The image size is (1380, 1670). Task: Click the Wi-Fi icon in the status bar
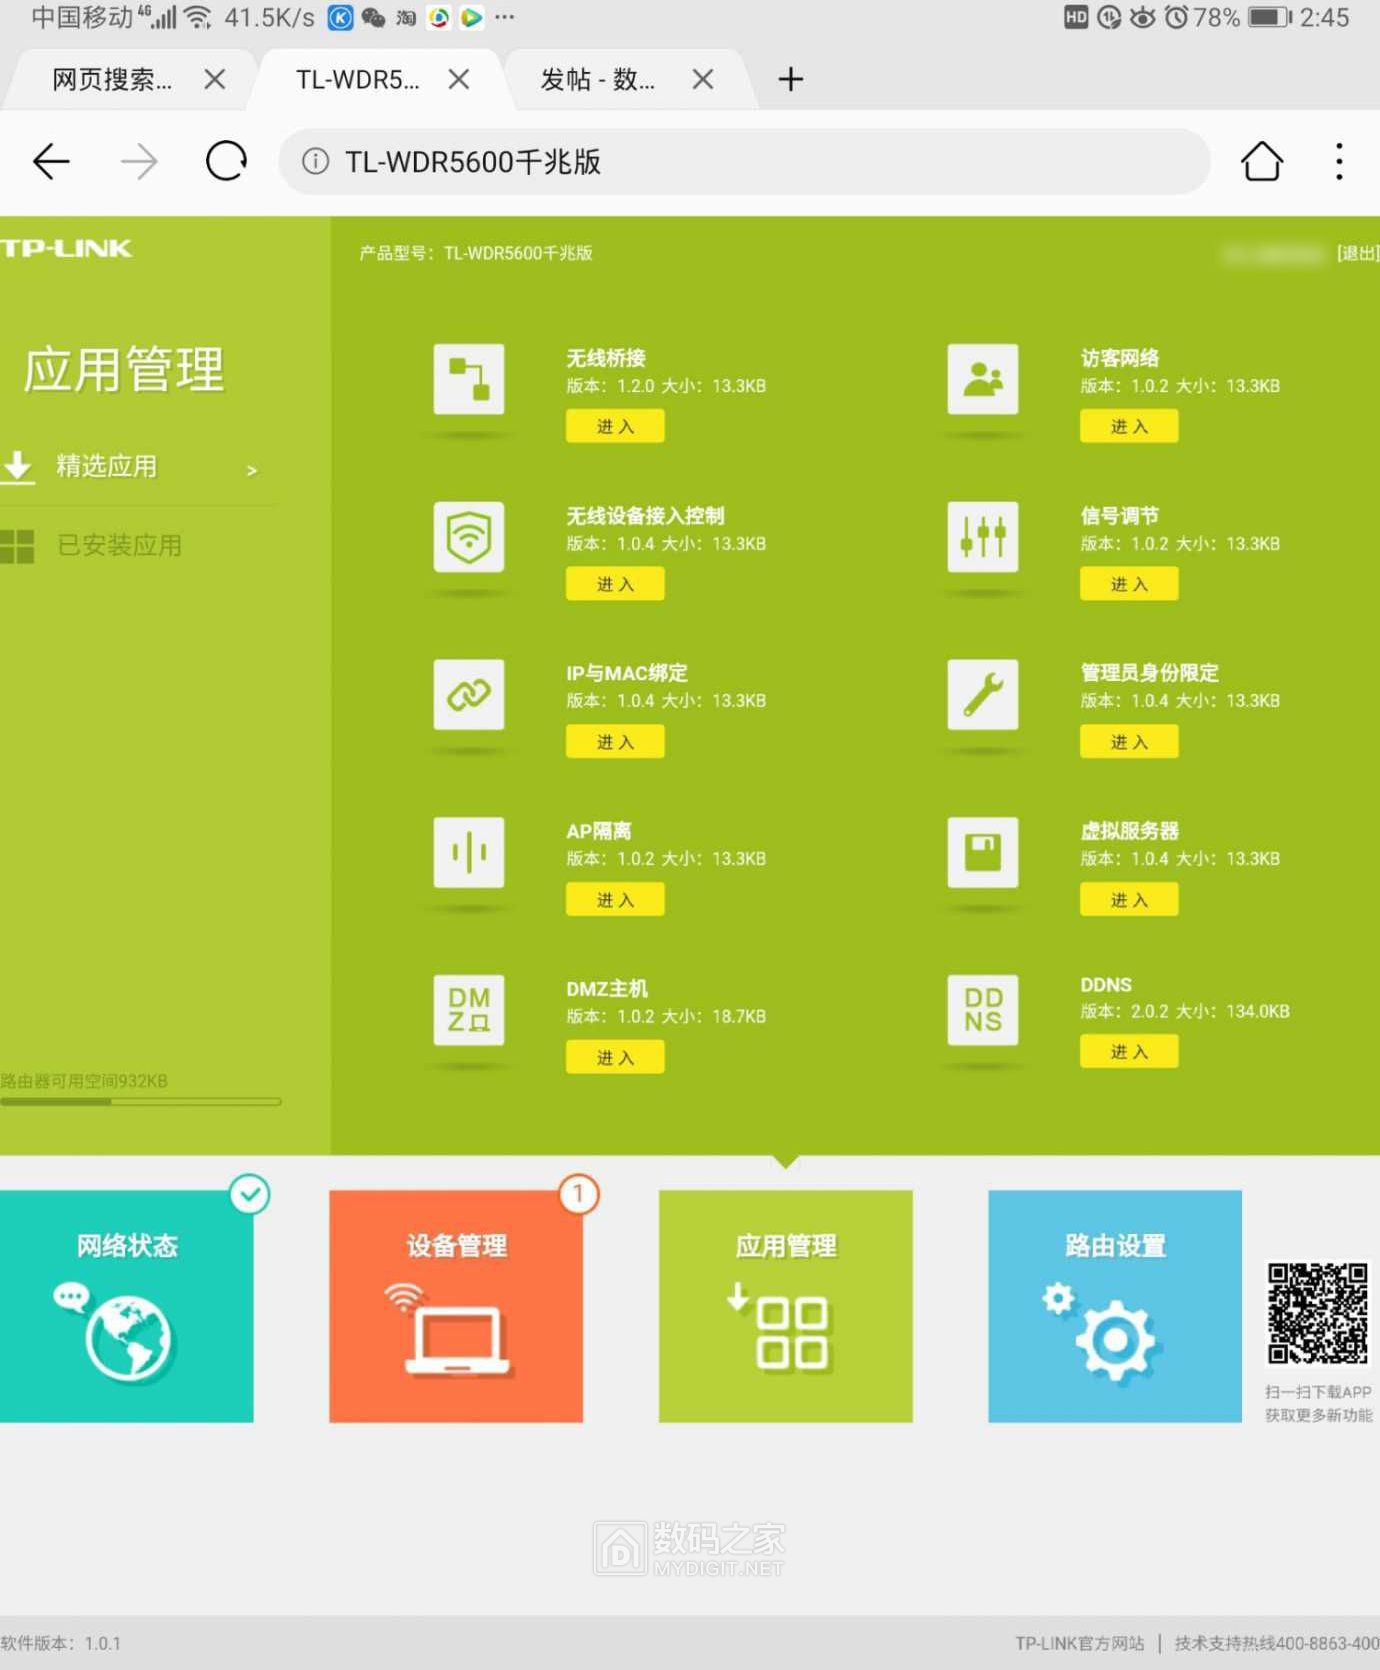[x=198, y=17]
